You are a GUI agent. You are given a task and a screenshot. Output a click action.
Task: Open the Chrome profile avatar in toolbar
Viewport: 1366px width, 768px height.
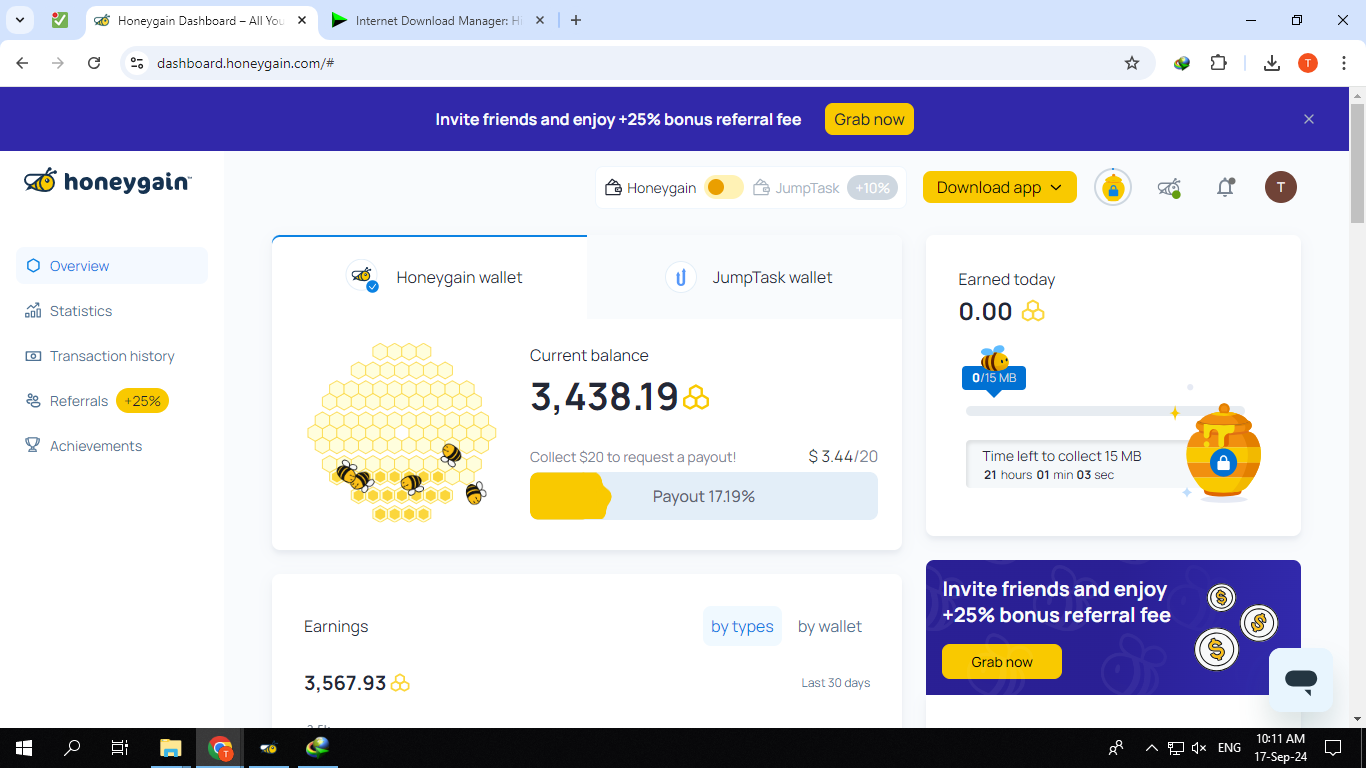point(1308,63)
